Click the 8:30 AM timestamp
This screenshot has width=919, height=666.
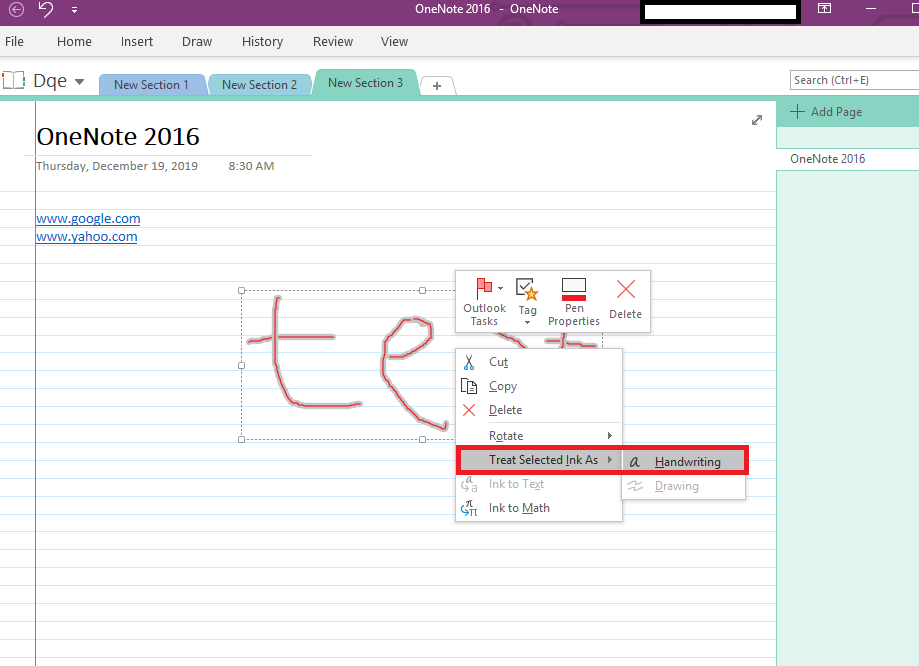251,166
